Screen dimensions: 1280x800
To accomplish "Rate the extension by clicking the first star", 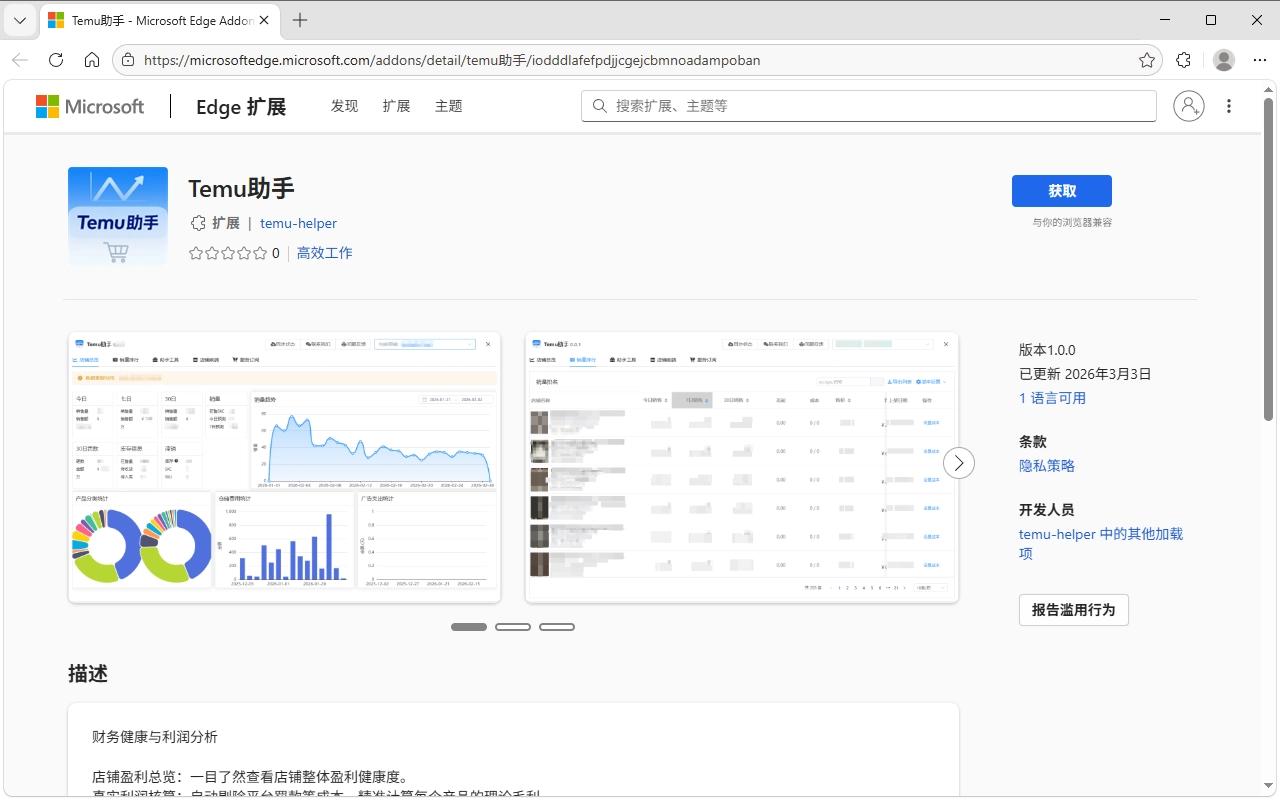I will pyautogui.click(x=196, y=253).
